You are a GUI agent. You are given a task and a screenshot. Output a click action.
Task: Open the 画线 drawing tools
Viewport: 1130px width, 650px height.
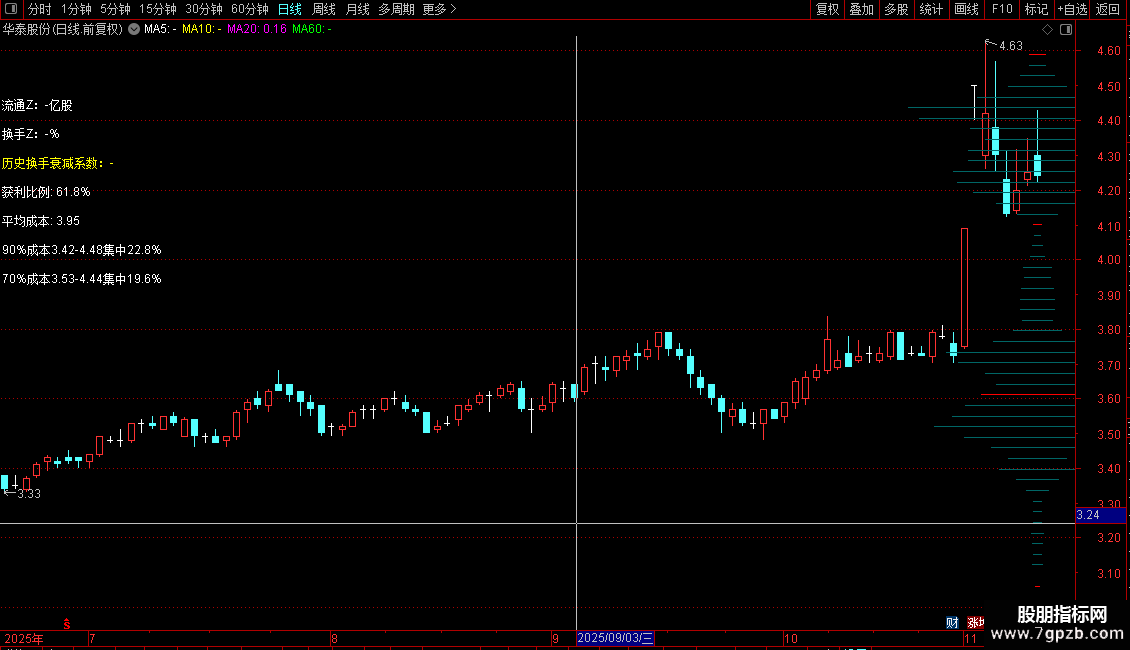click(x=966, y=9)
